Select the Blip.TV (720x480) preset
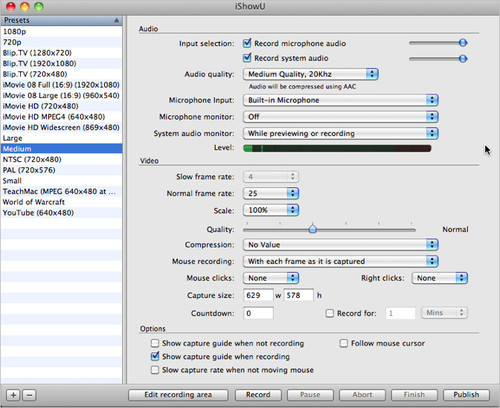500x408 pixels. (x=61, y=74)
